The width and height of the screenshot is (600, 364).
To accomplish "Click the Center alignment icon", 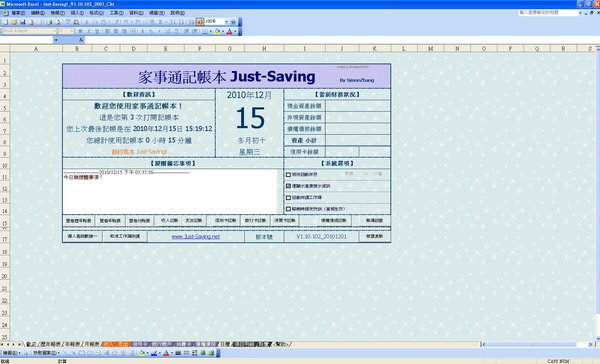I will click(116, 31).
